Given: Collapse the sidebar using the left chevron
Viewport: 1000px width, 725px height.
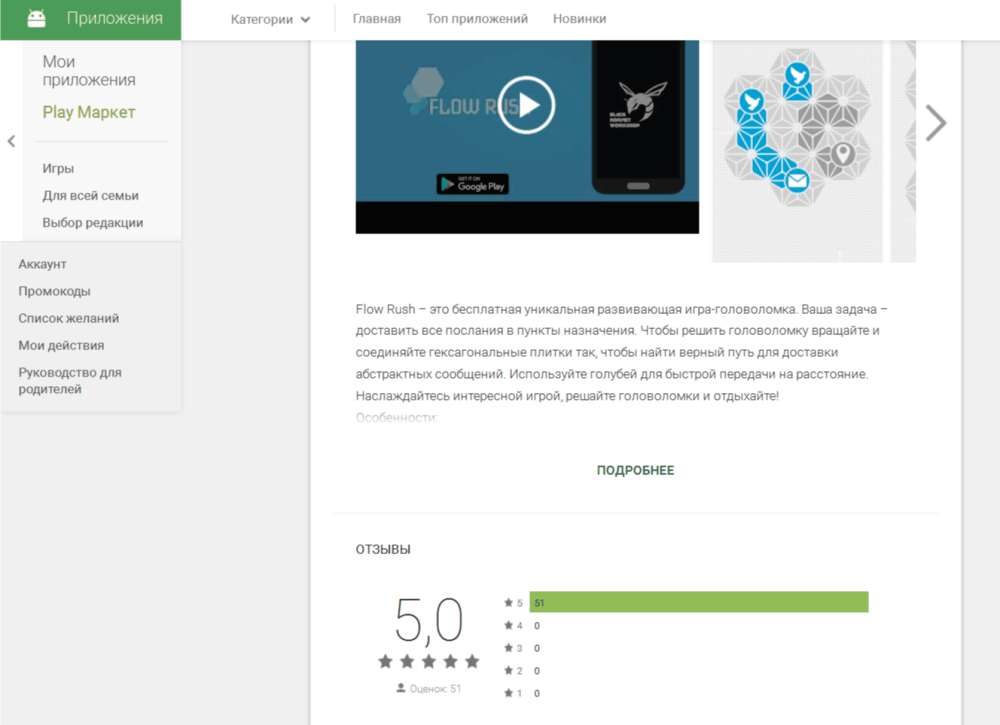Looking at the screenshot, I should [10, 141].
